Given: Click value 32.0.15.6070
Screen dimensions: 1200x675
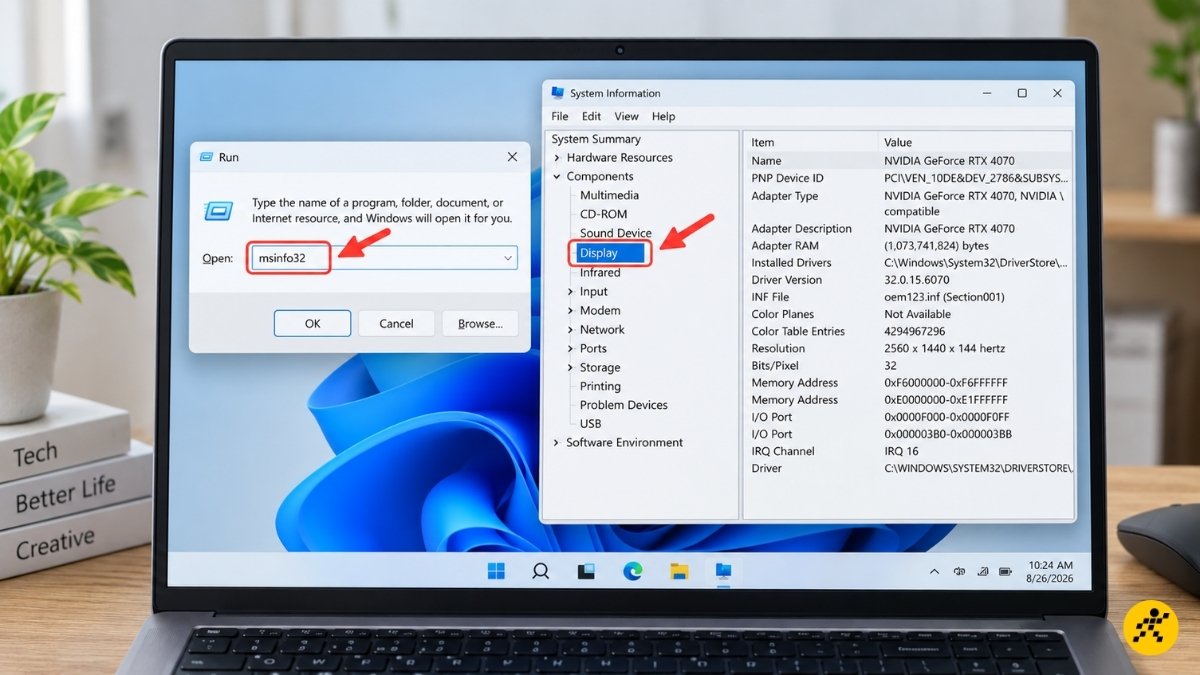Looking at the screenshot, I should click(x=917, y=280).
